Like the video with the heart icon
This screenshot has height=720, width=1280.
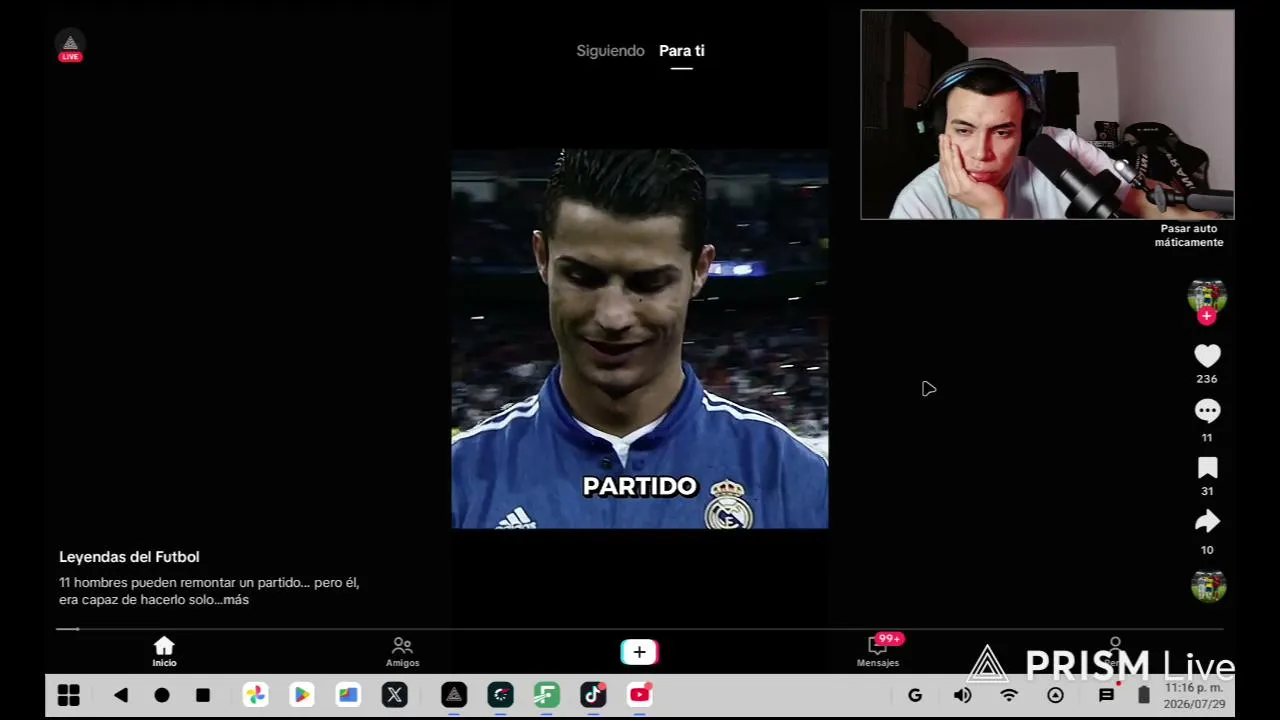point(1207,356)
